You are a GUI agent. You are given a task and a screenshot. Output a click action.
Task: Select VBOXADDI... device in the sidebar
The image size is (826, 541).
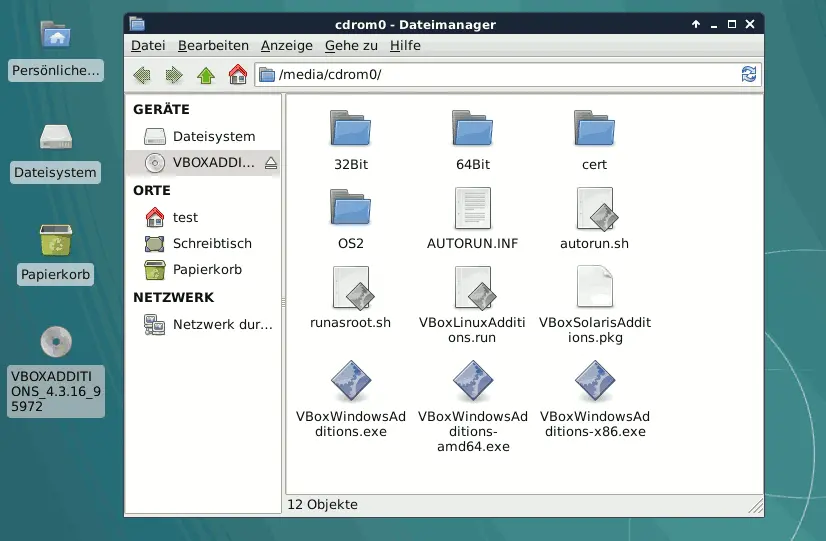coord(203,163)
